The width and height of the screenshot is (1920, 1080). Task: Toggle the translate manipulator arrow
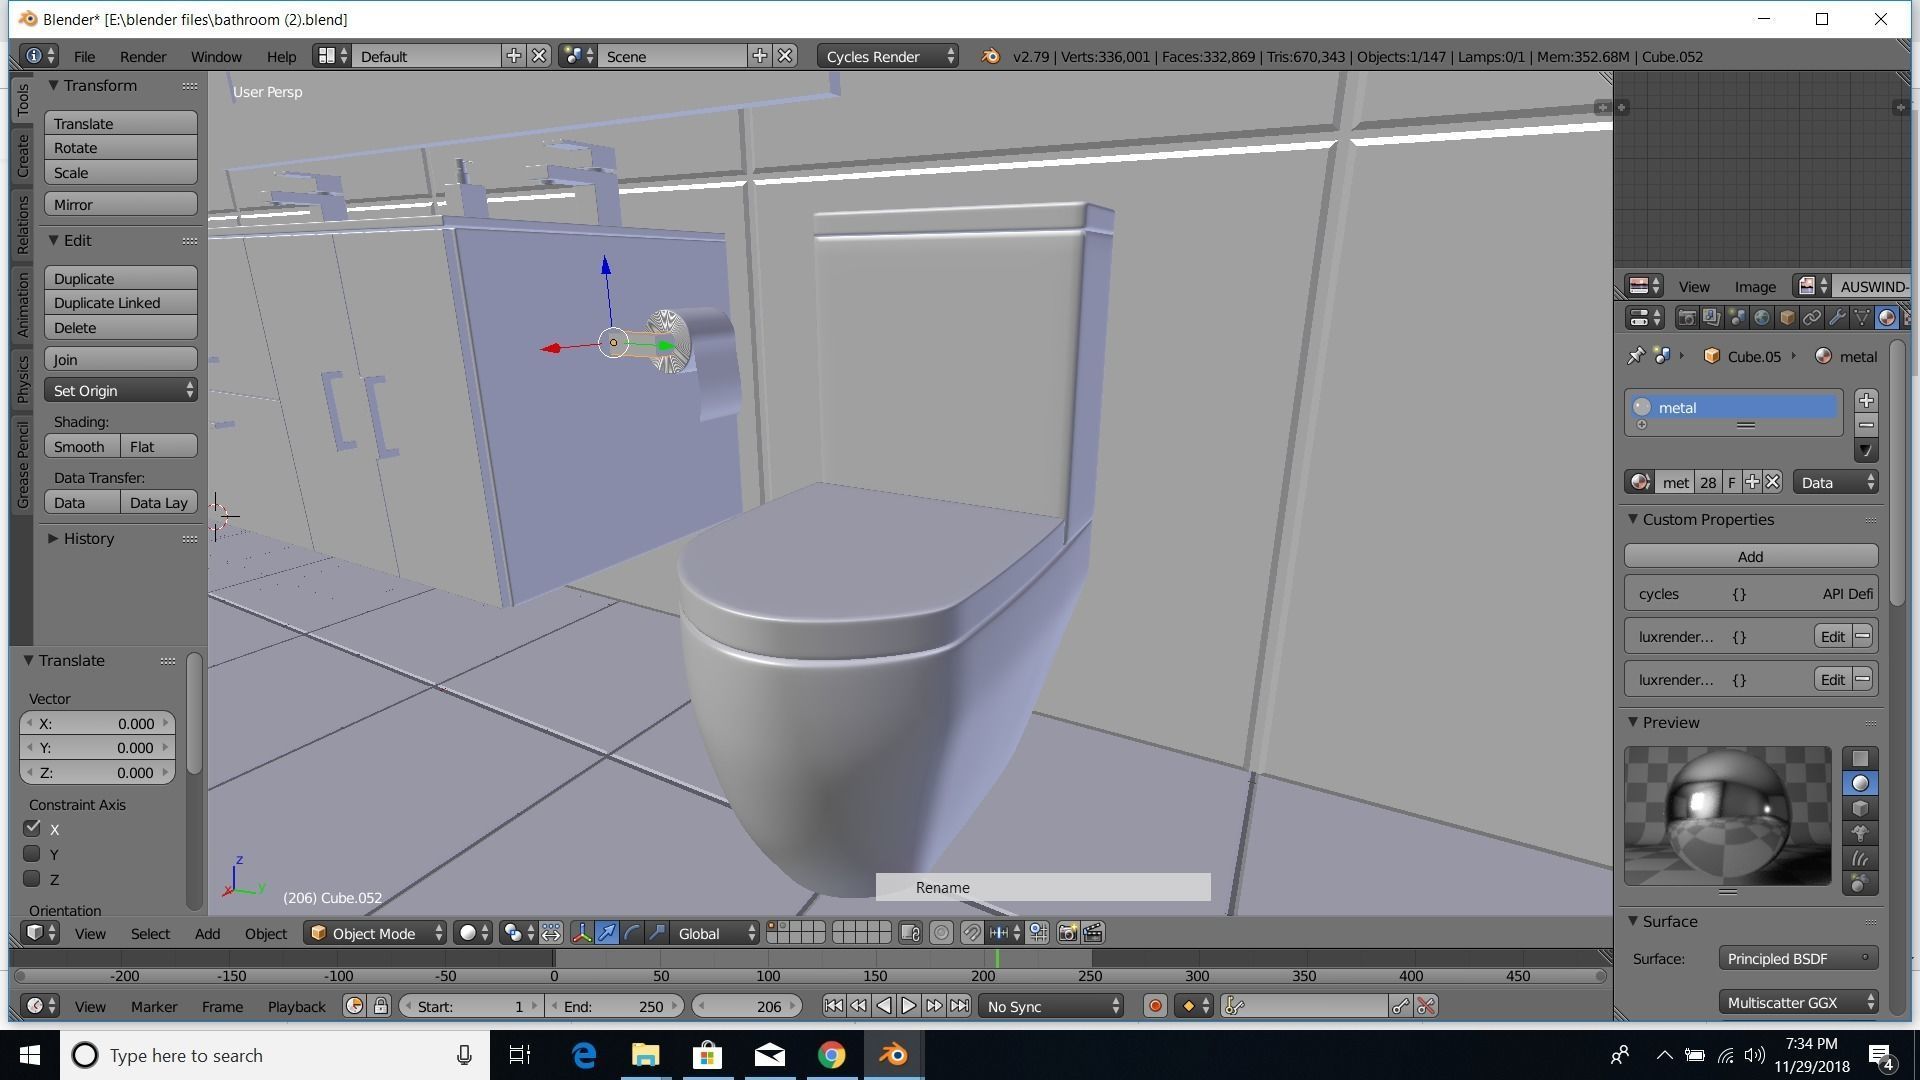click(607, 933)
